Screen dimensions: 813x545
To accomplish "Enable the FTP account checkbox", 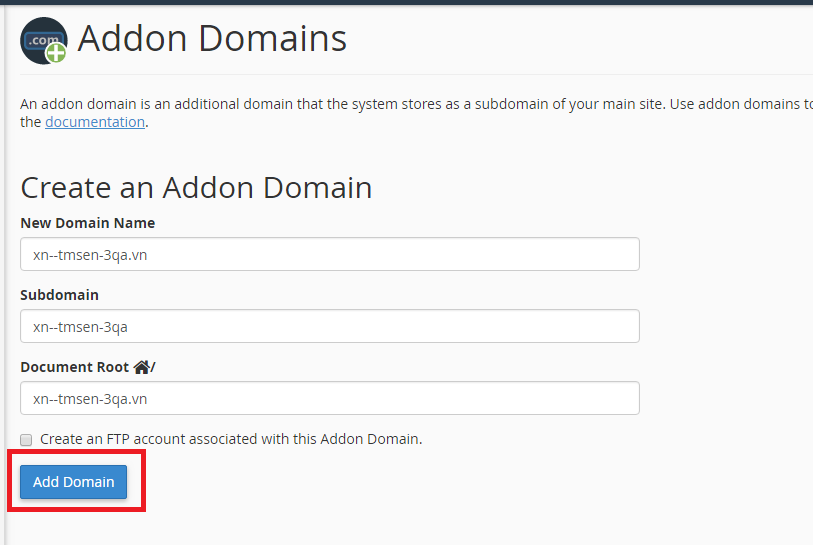I will point(26,440).
